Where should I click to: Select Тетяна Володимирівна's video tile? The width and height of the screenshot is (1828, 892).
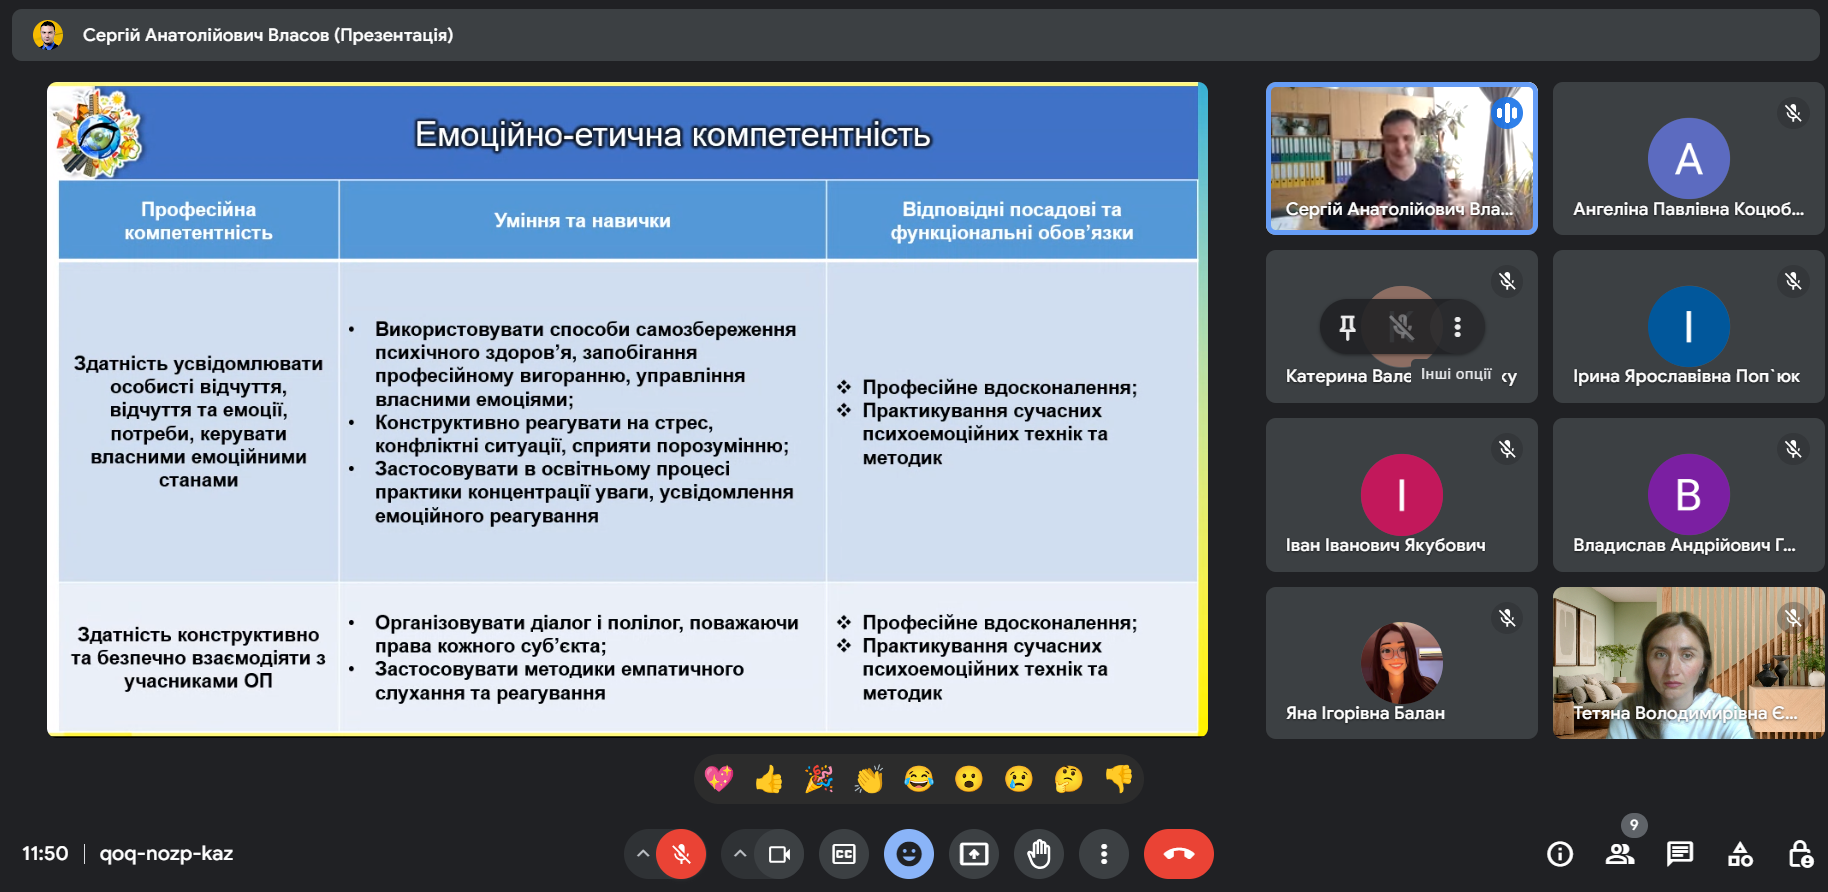coord(1688,663)
